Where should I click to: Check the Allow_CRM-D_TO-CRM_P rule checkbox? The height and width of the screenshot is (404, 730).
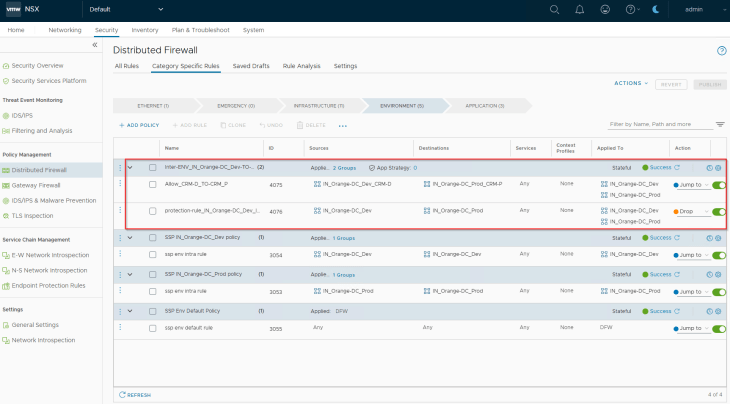click(152, 185)
